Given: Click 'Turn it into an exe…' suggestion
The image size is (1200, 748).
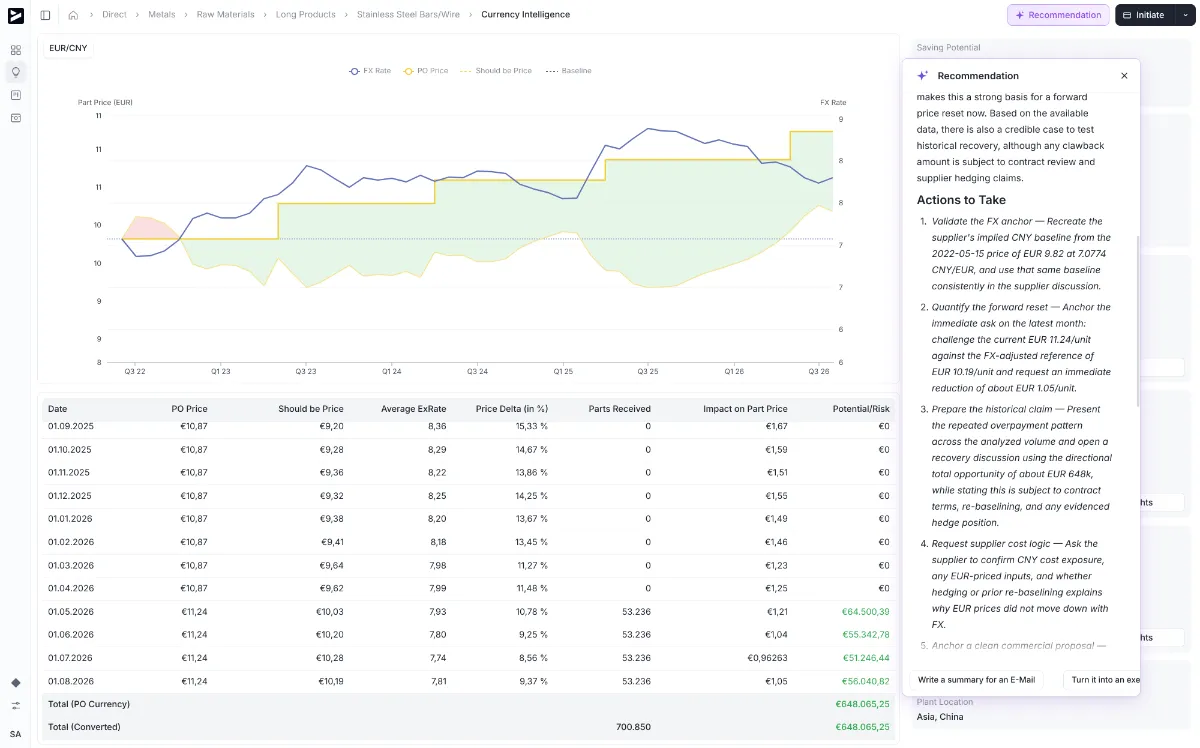Looking at the screenshot, I should [x=1103, y=680].
